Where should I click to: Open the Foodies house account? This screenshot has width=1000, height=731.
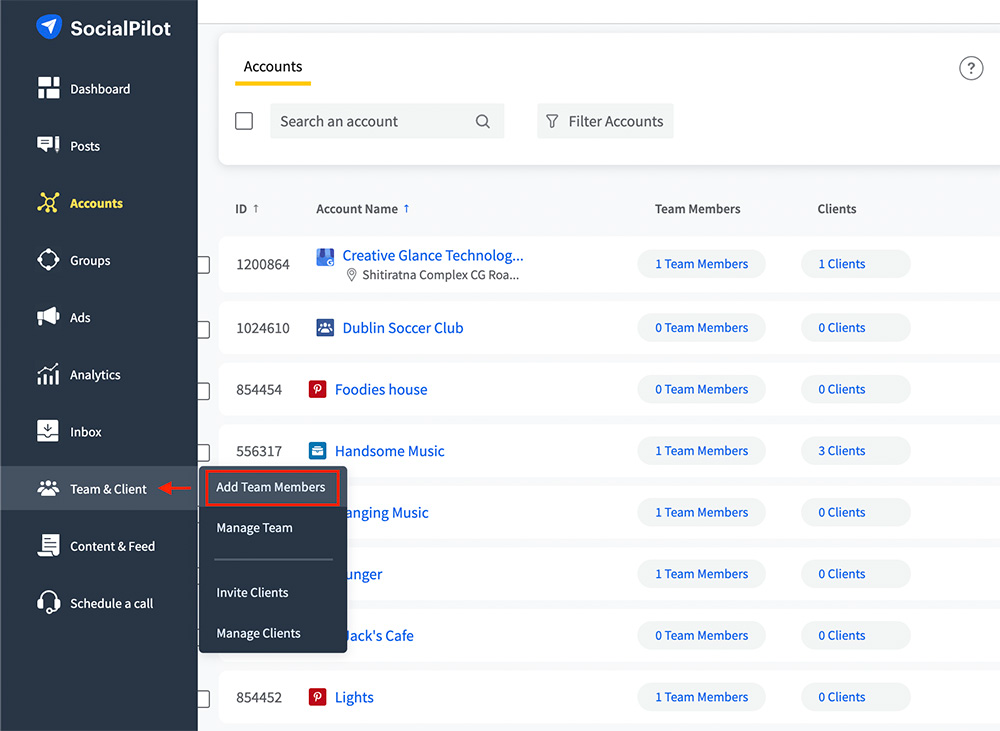point(381,390)
